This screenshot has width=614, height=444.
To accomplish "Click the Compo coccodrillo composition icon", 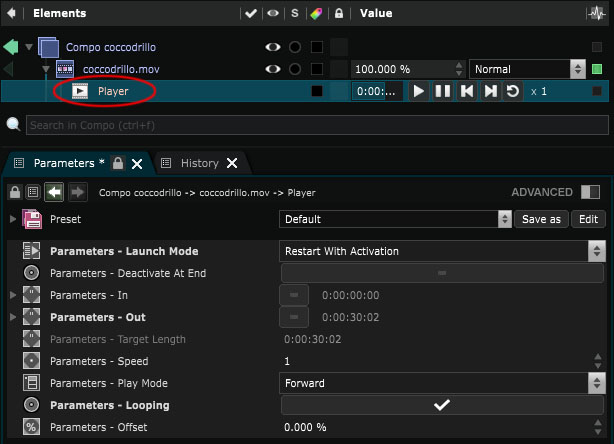I will 49,47.
